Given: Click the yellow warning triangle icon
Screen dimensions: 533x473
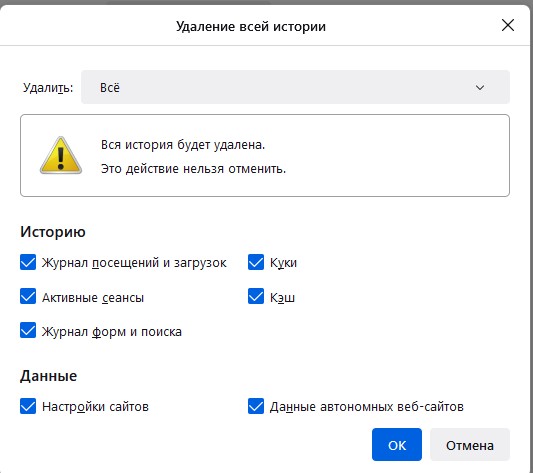Looking at the screenshot, I should pyautogui.click(x=61, y=156).
